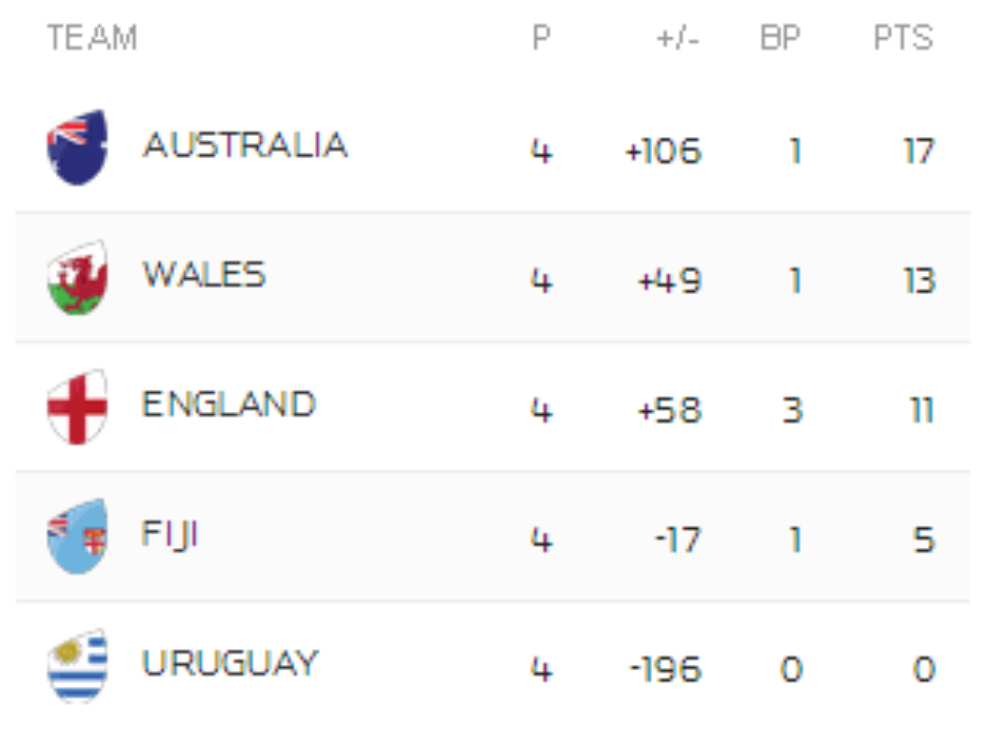Image resolution: width=1000 pixels, height=754 pixels.
Task: Click the Uruguay flag icon
Action: (77, 665)
